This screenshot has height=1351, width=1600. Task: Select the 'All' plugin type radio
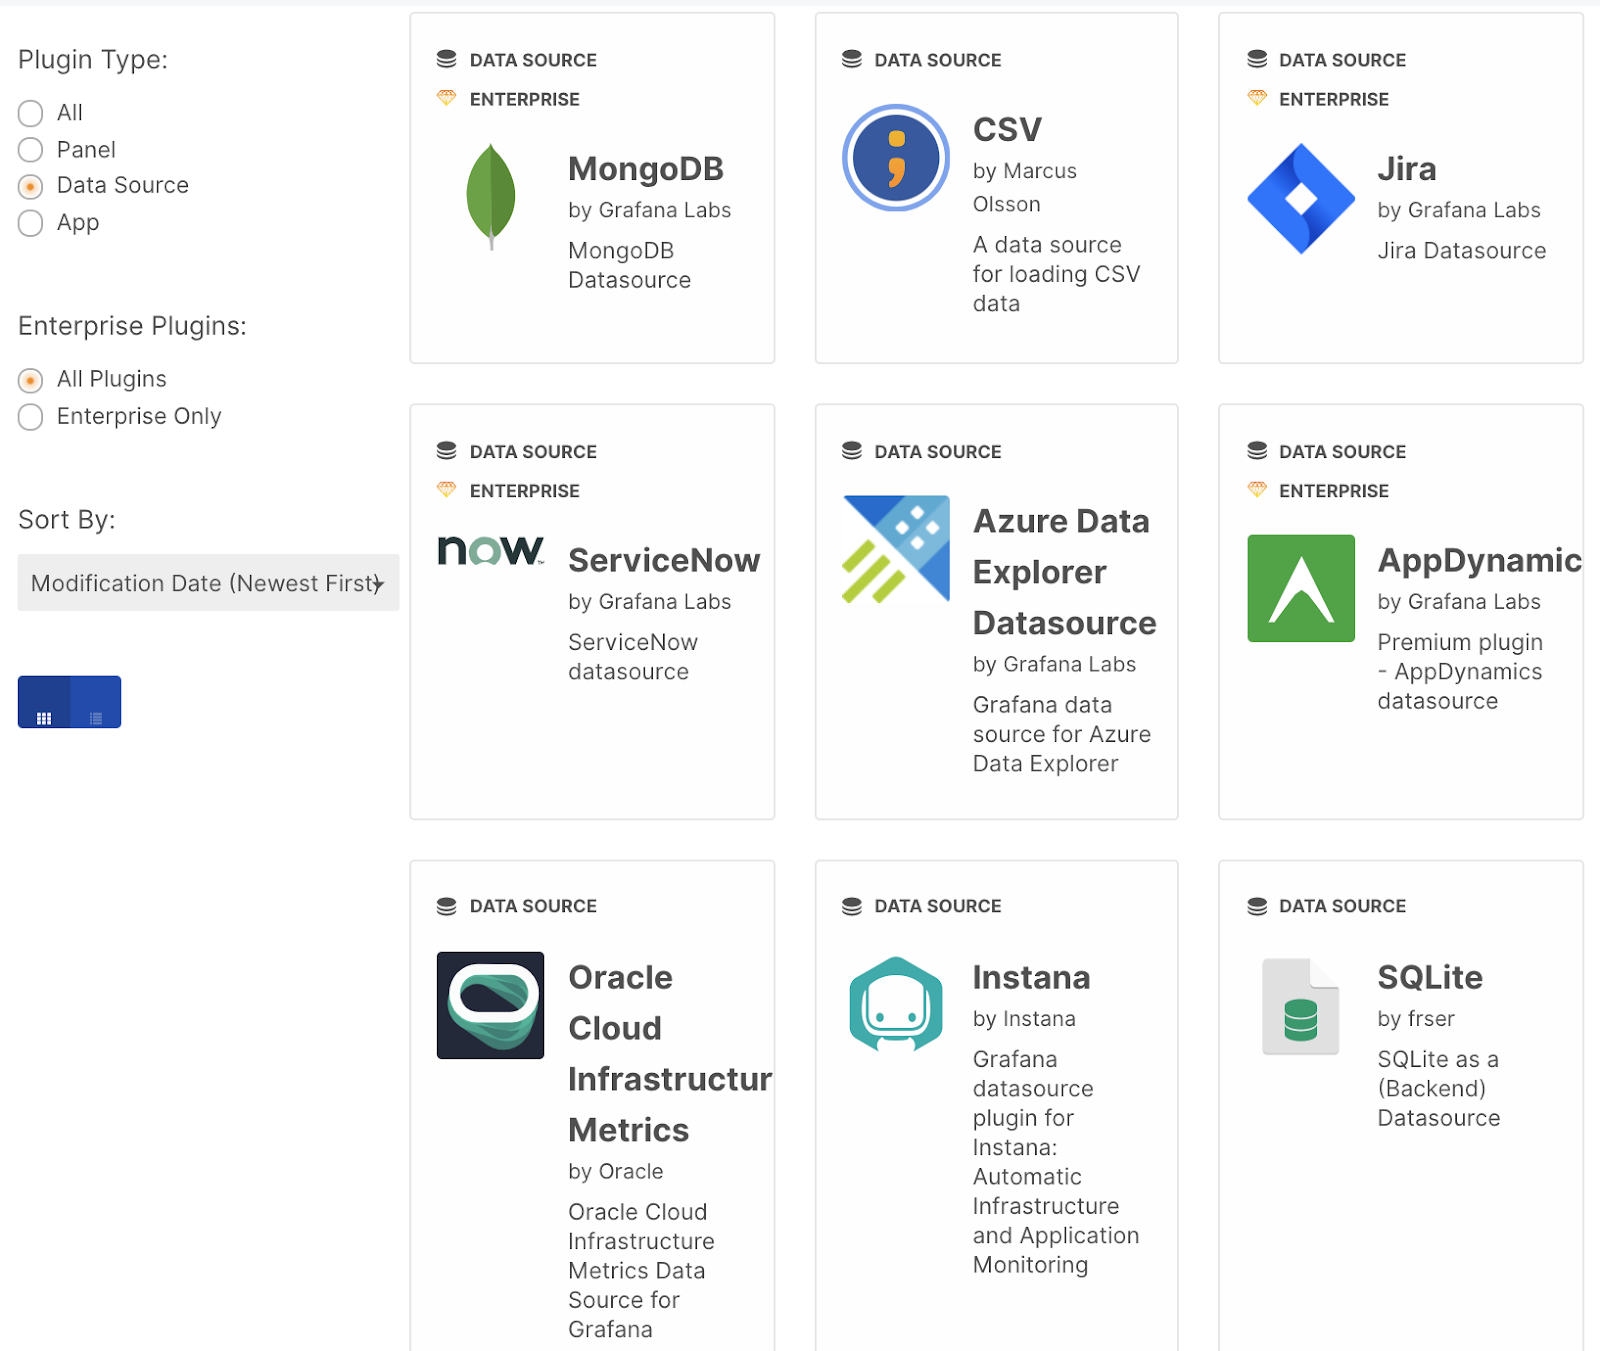31,113
